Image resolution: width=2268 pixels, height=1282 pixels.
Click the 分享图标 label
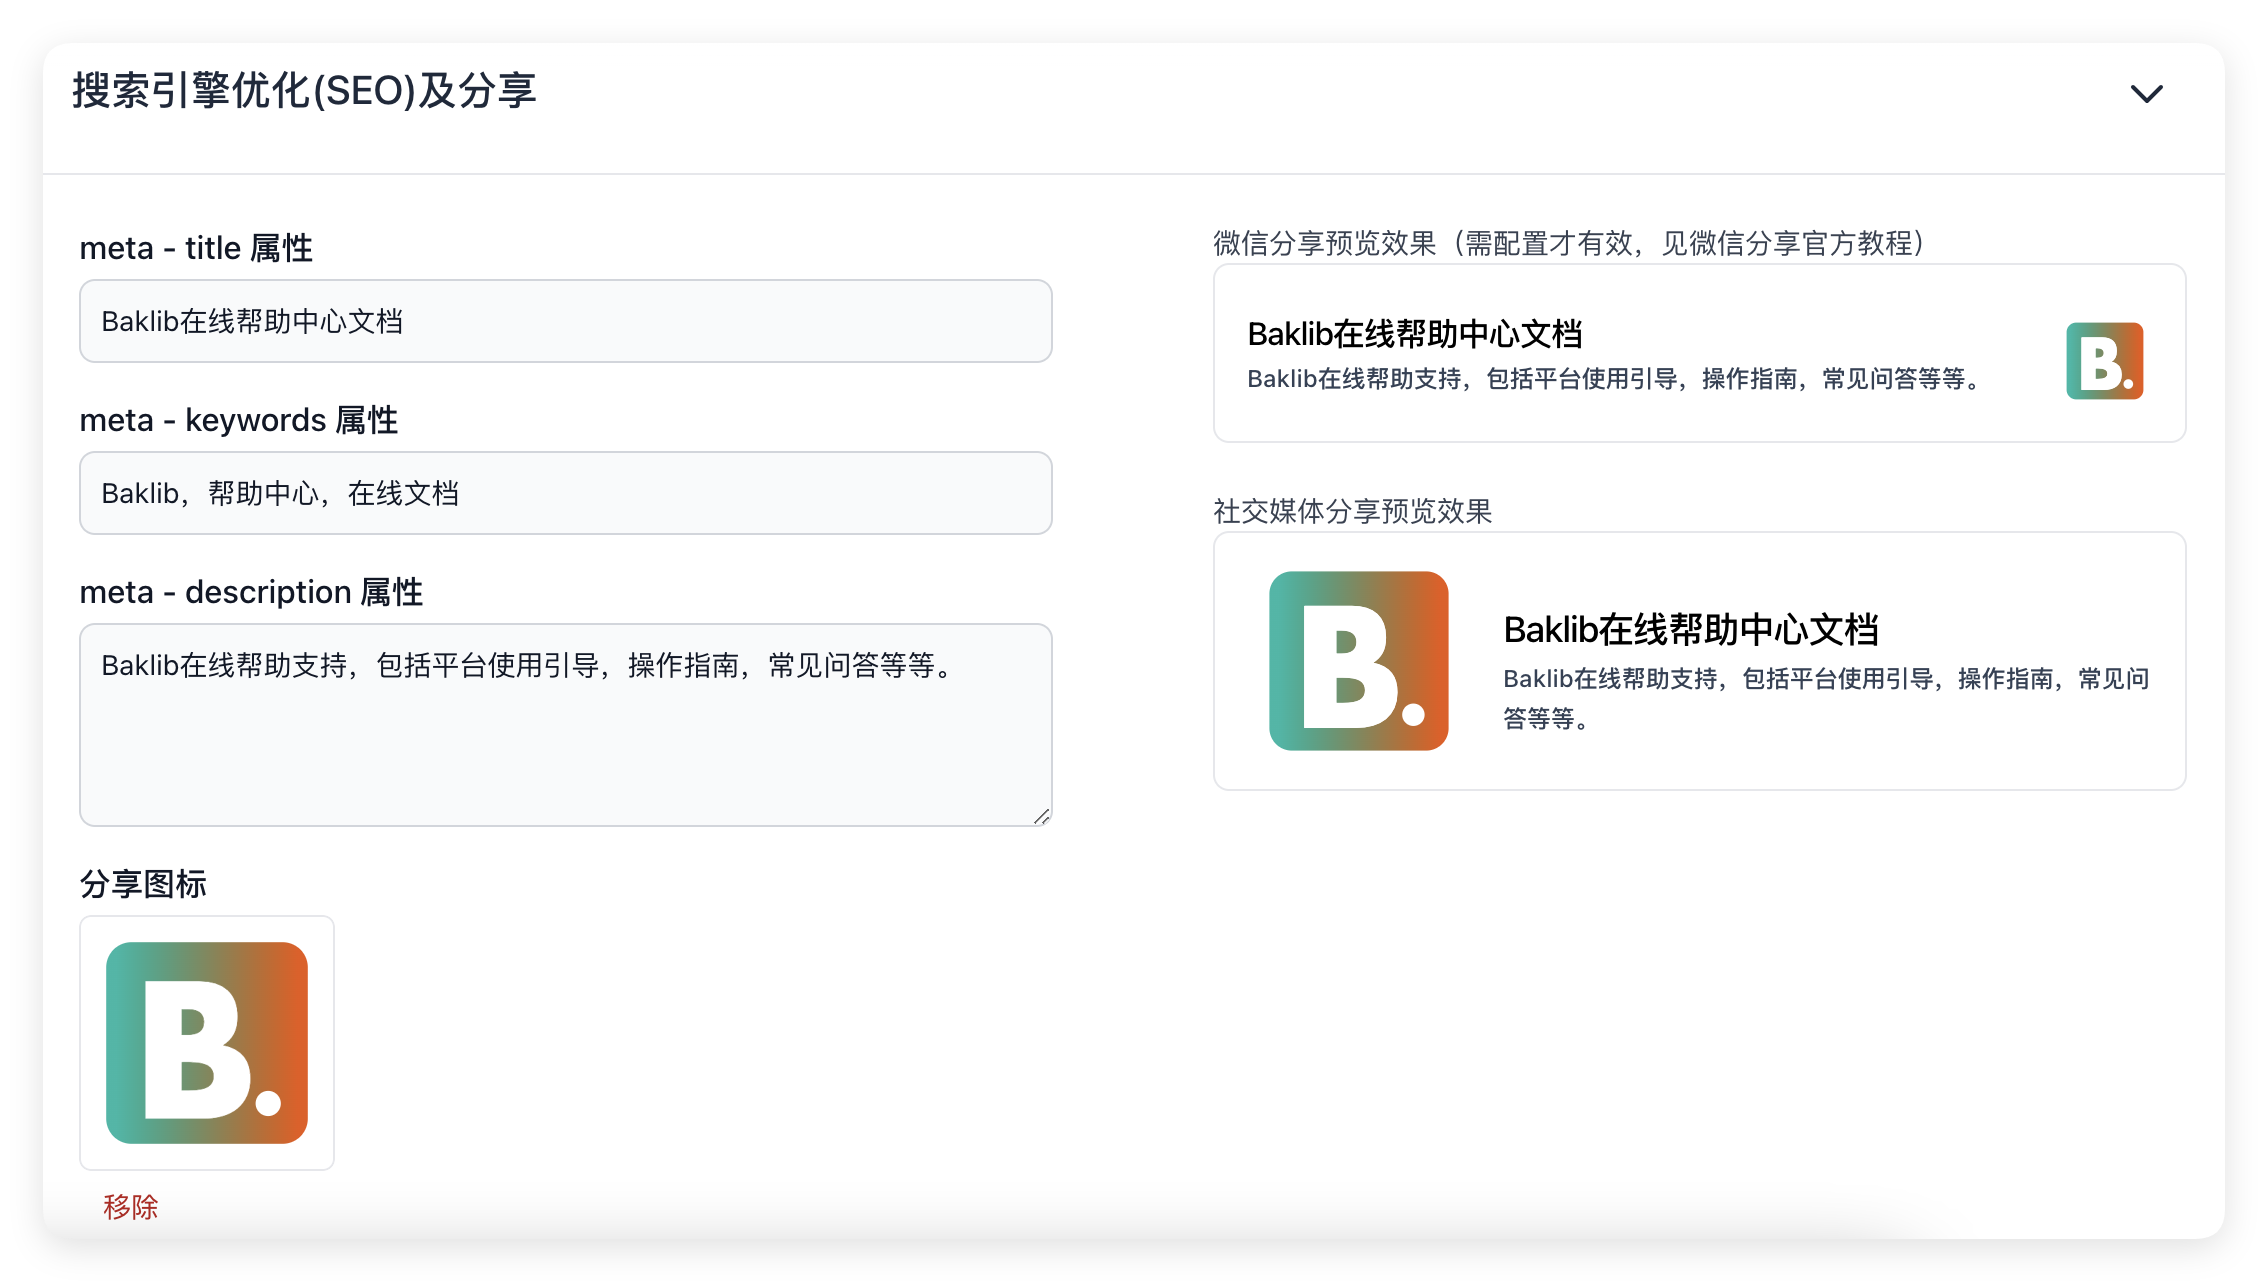point(143,884)
